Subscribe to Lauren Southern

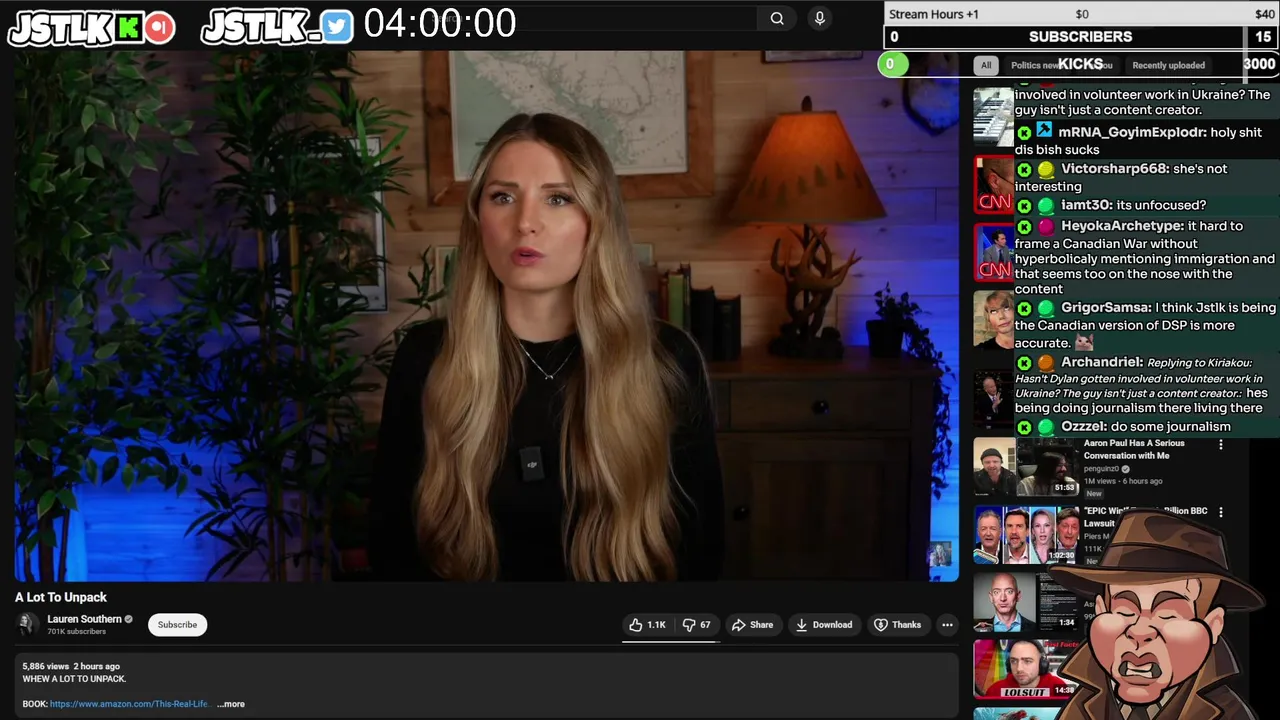[177, 625]
